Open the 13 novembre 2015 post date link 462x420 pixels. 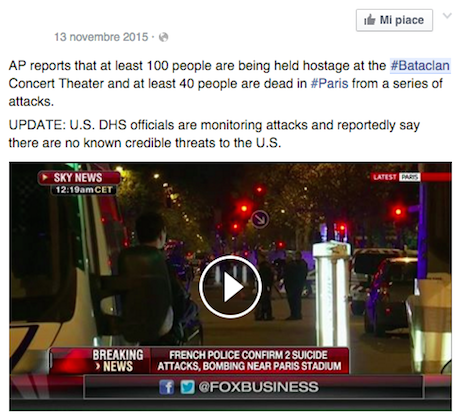point(101,37)
